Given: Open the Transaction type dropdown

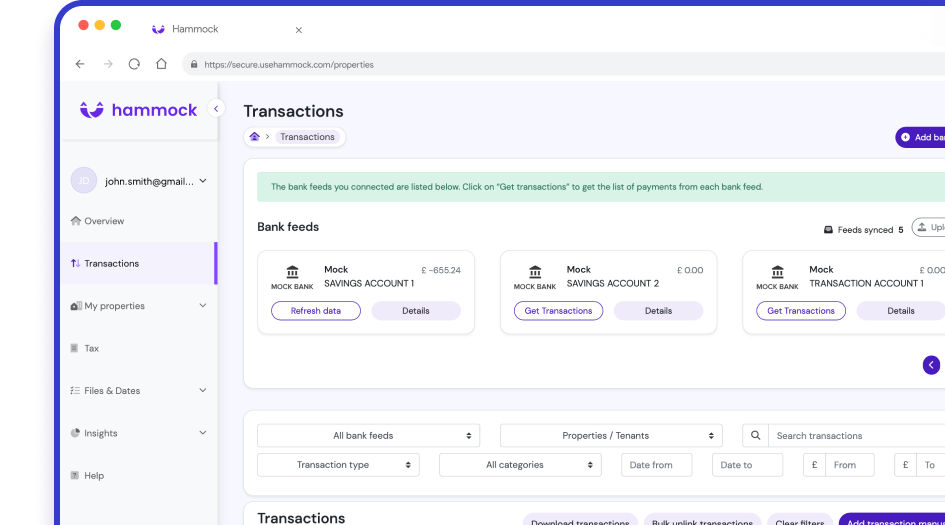Looking at the screenshot, I should [338, 465].
